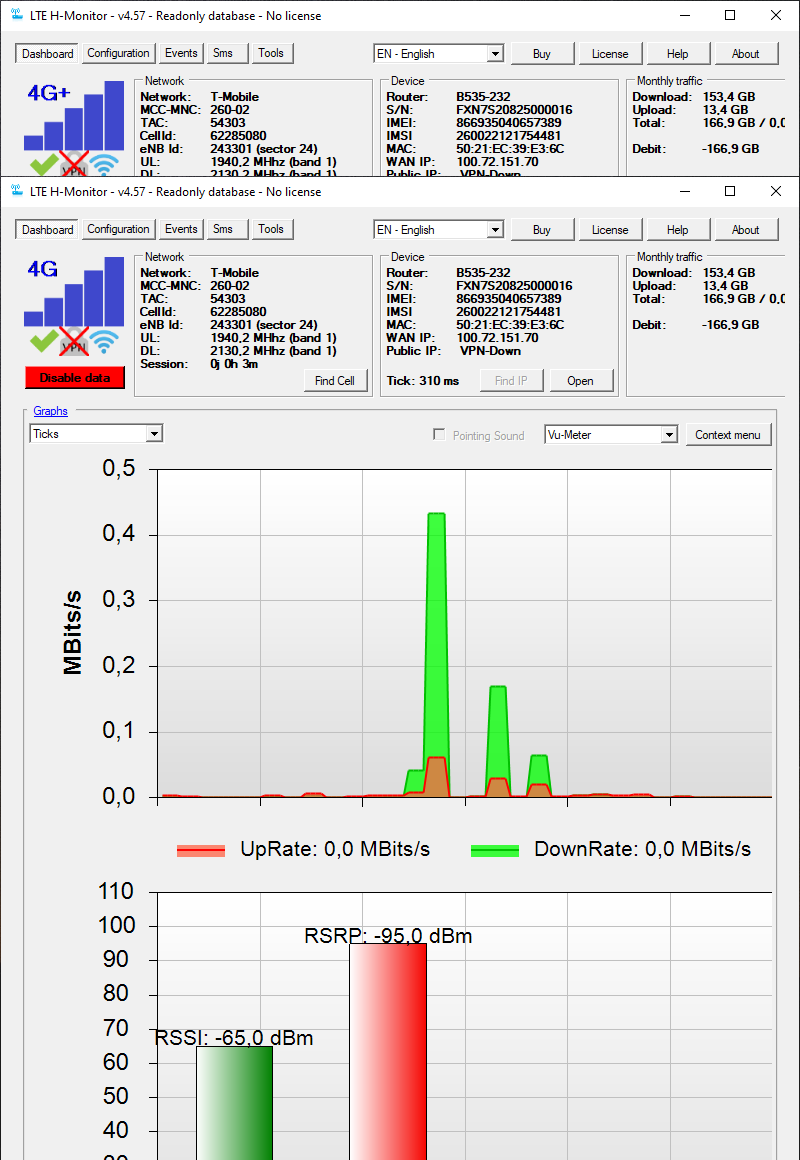This screenshot has height=1160, width=800.
Task: Click the Tick: 310 ms text
Action: click(423, 381)
